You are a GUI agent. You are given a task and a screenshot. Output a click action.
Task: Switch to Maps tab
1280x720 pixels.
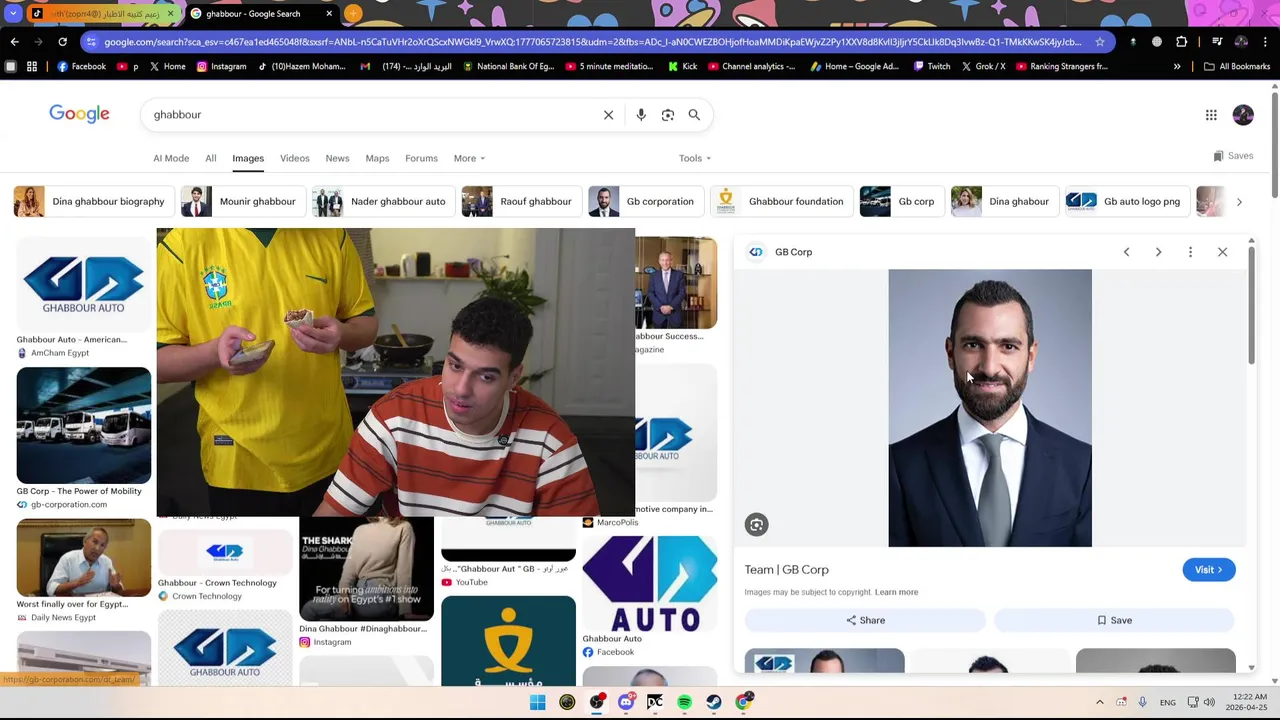click(377, 158)
